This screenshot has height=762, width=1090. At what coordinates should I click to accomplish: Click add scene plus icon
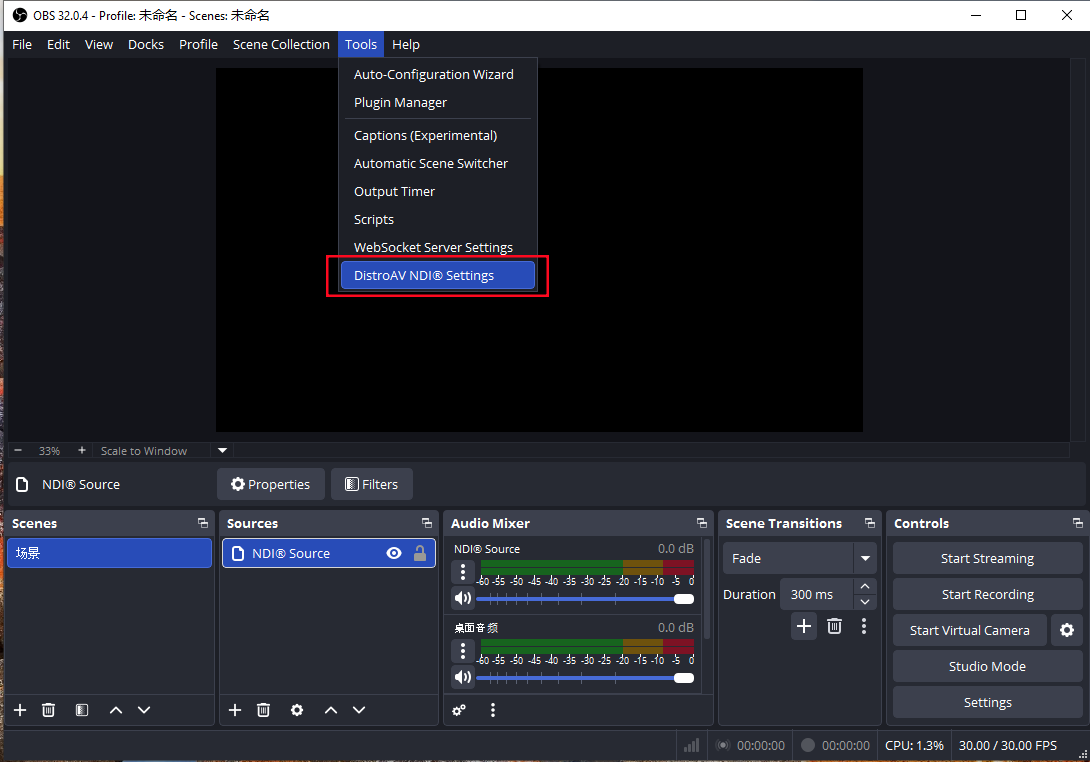click(20, 710)
